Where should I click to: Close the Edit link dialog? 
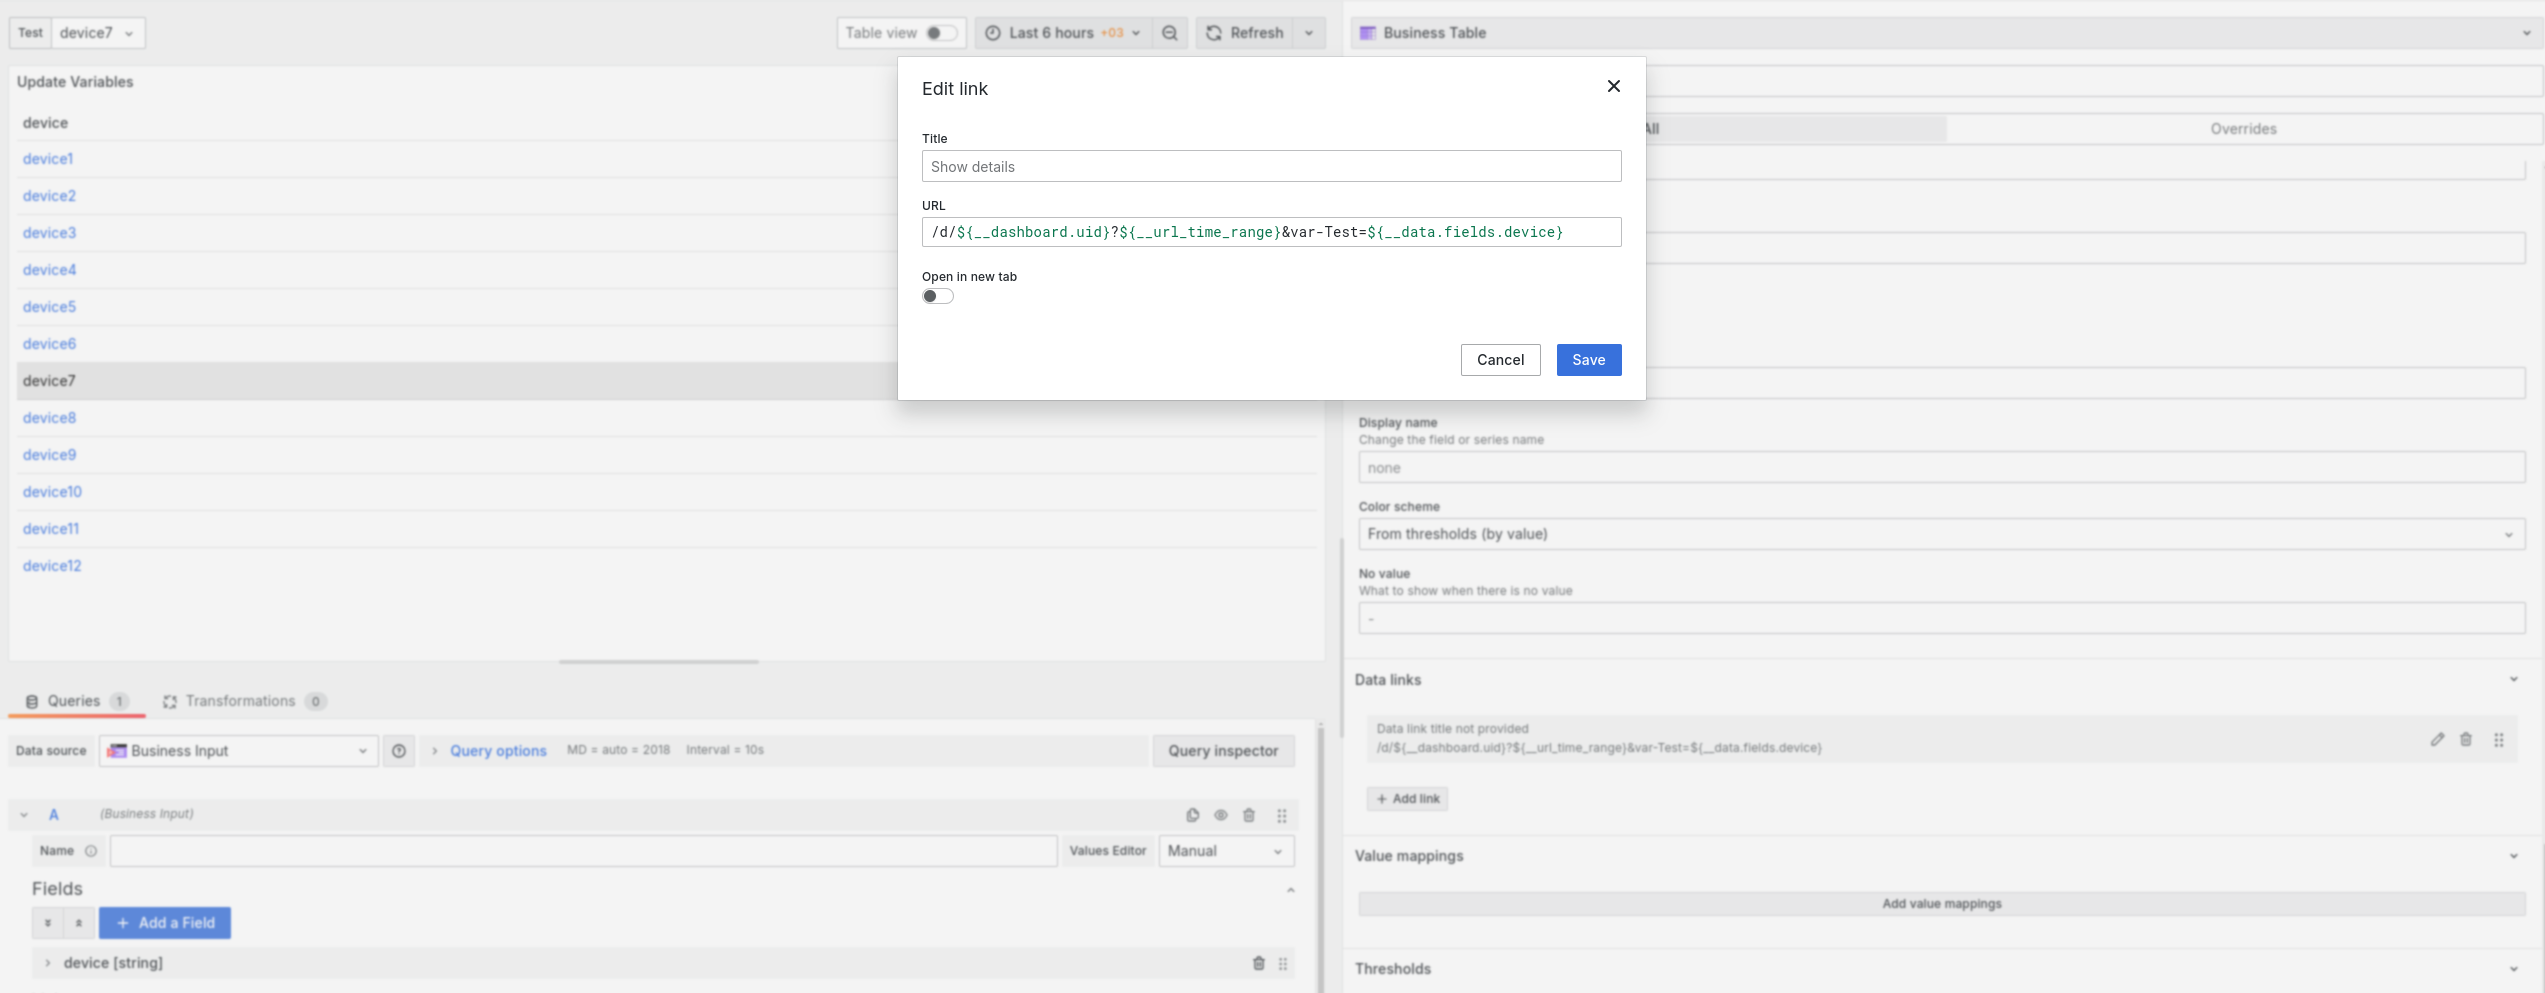coord(1613,86)
